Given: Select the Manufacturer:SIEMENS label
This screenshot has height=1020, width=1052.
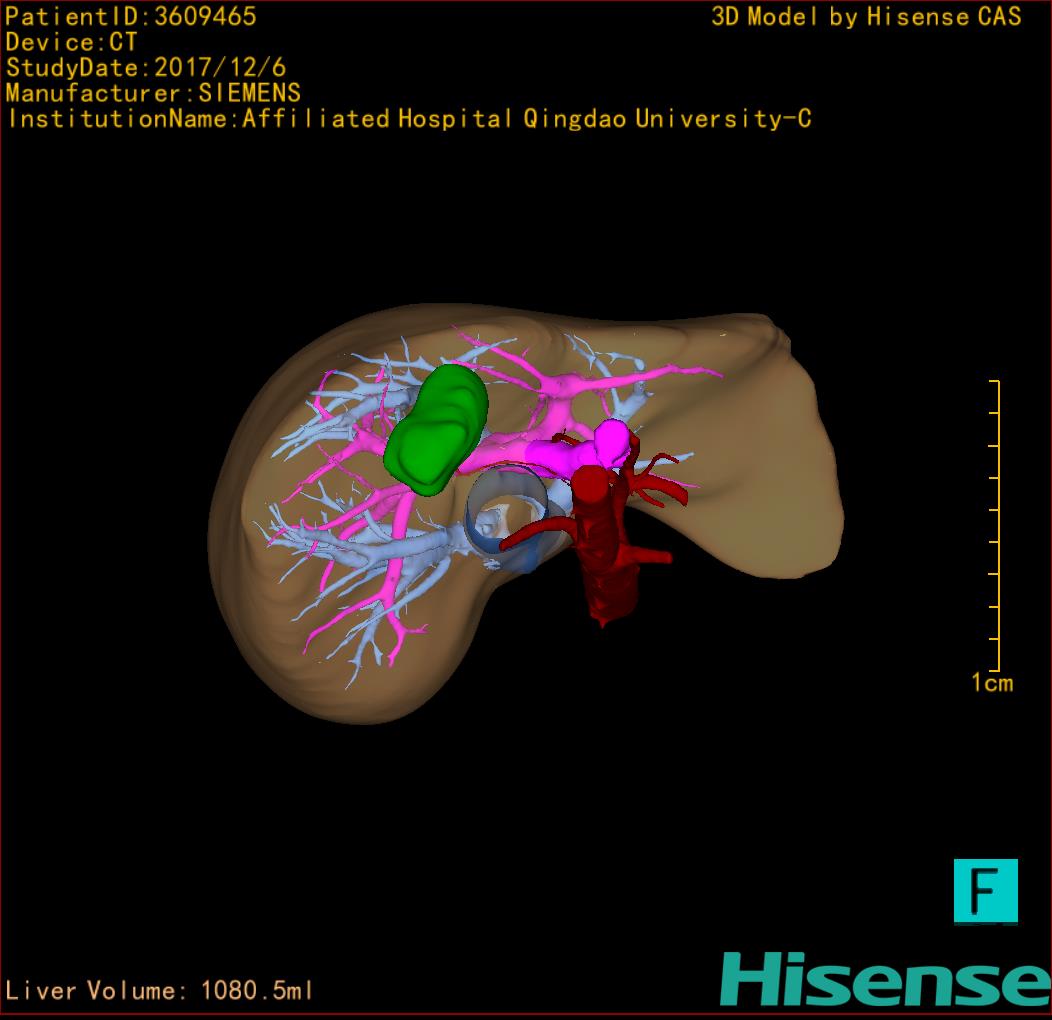Looking at the screenshot, I should coord(153,93).
